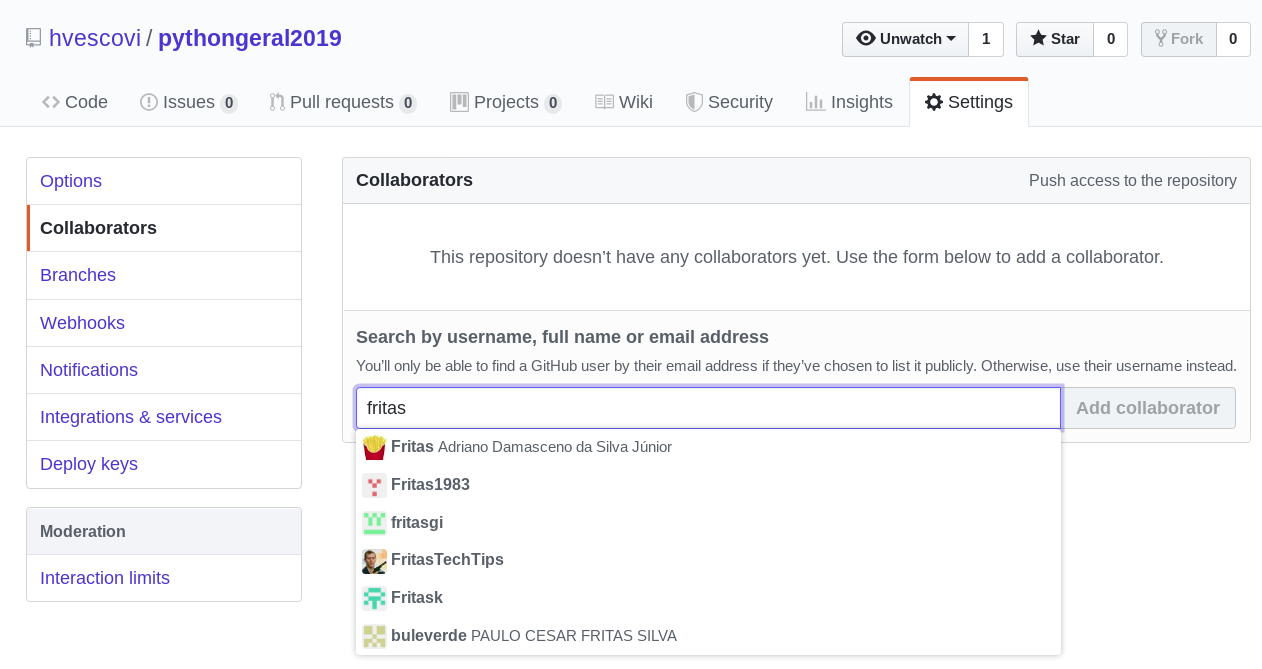Screen dimensions: 1262x669
Task: Click the Code brackets icon
Action: point(51,102)
